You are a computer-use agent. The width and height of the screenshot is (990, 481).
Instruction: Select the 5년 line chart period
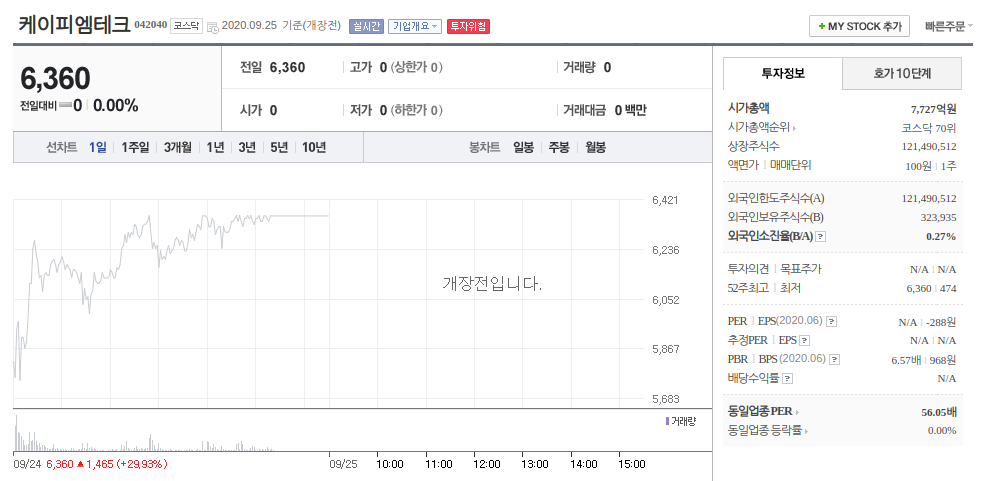279,148
